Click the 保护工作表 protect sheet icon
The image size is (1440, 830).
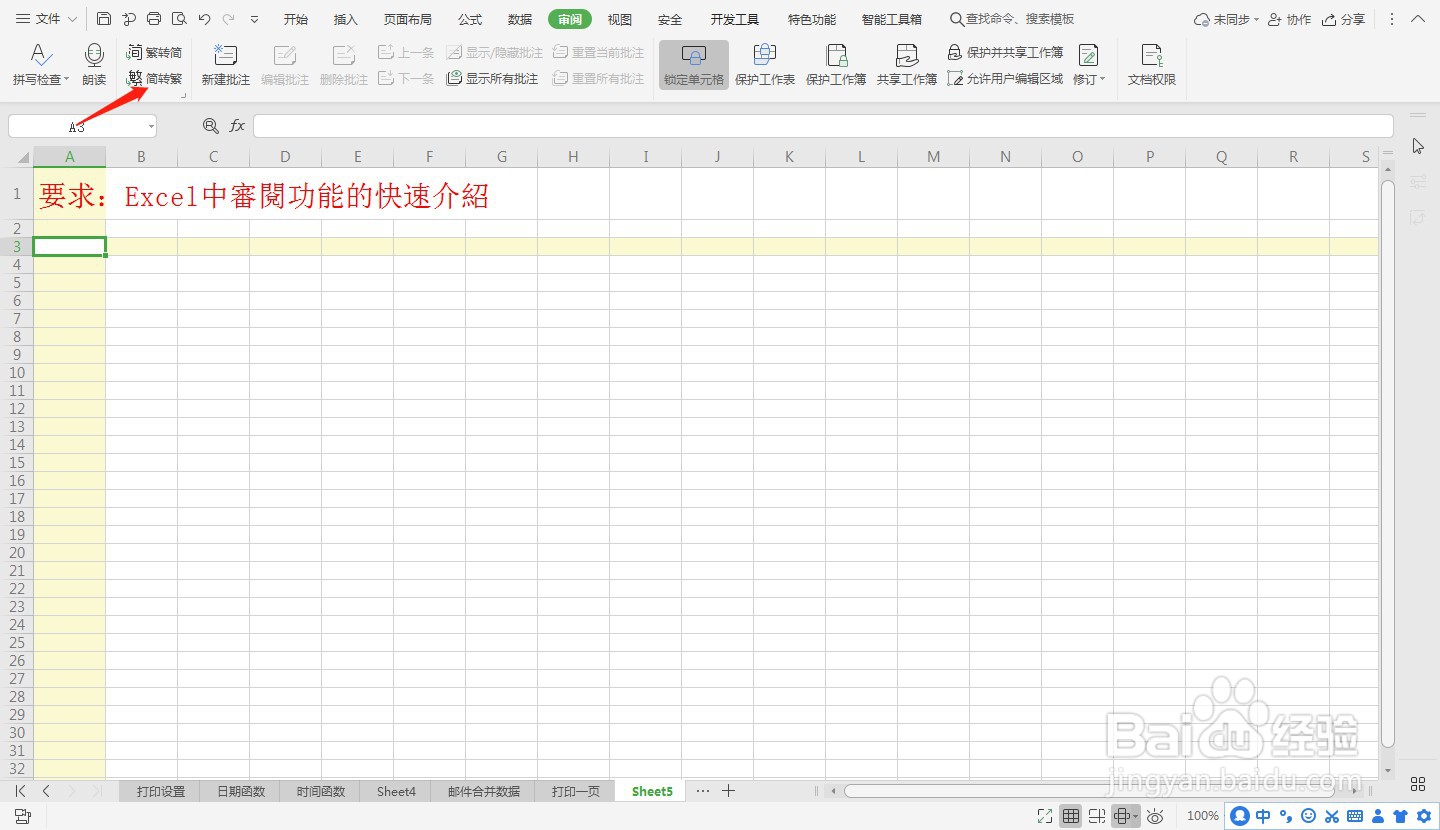(x=765, y=56)
